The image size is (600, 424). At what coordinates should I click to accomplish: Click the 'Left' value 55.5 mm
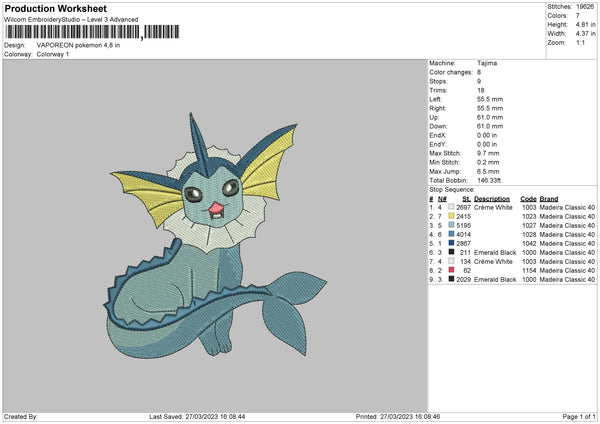pos(490,99)
